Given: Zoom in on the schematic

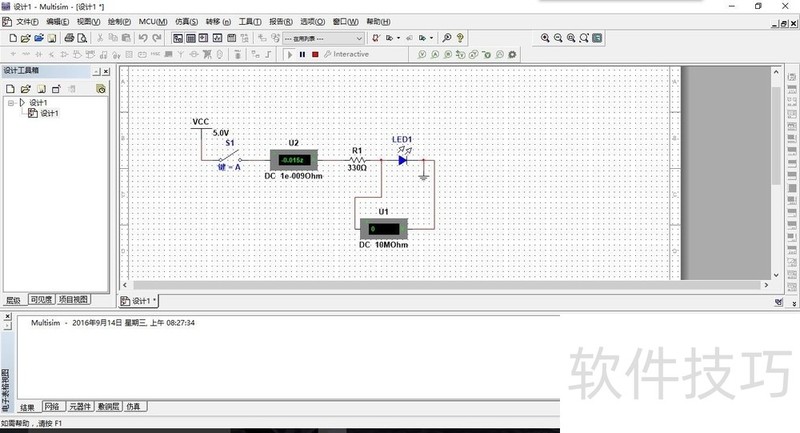Looking at the screenshot, I should (545, 38).
